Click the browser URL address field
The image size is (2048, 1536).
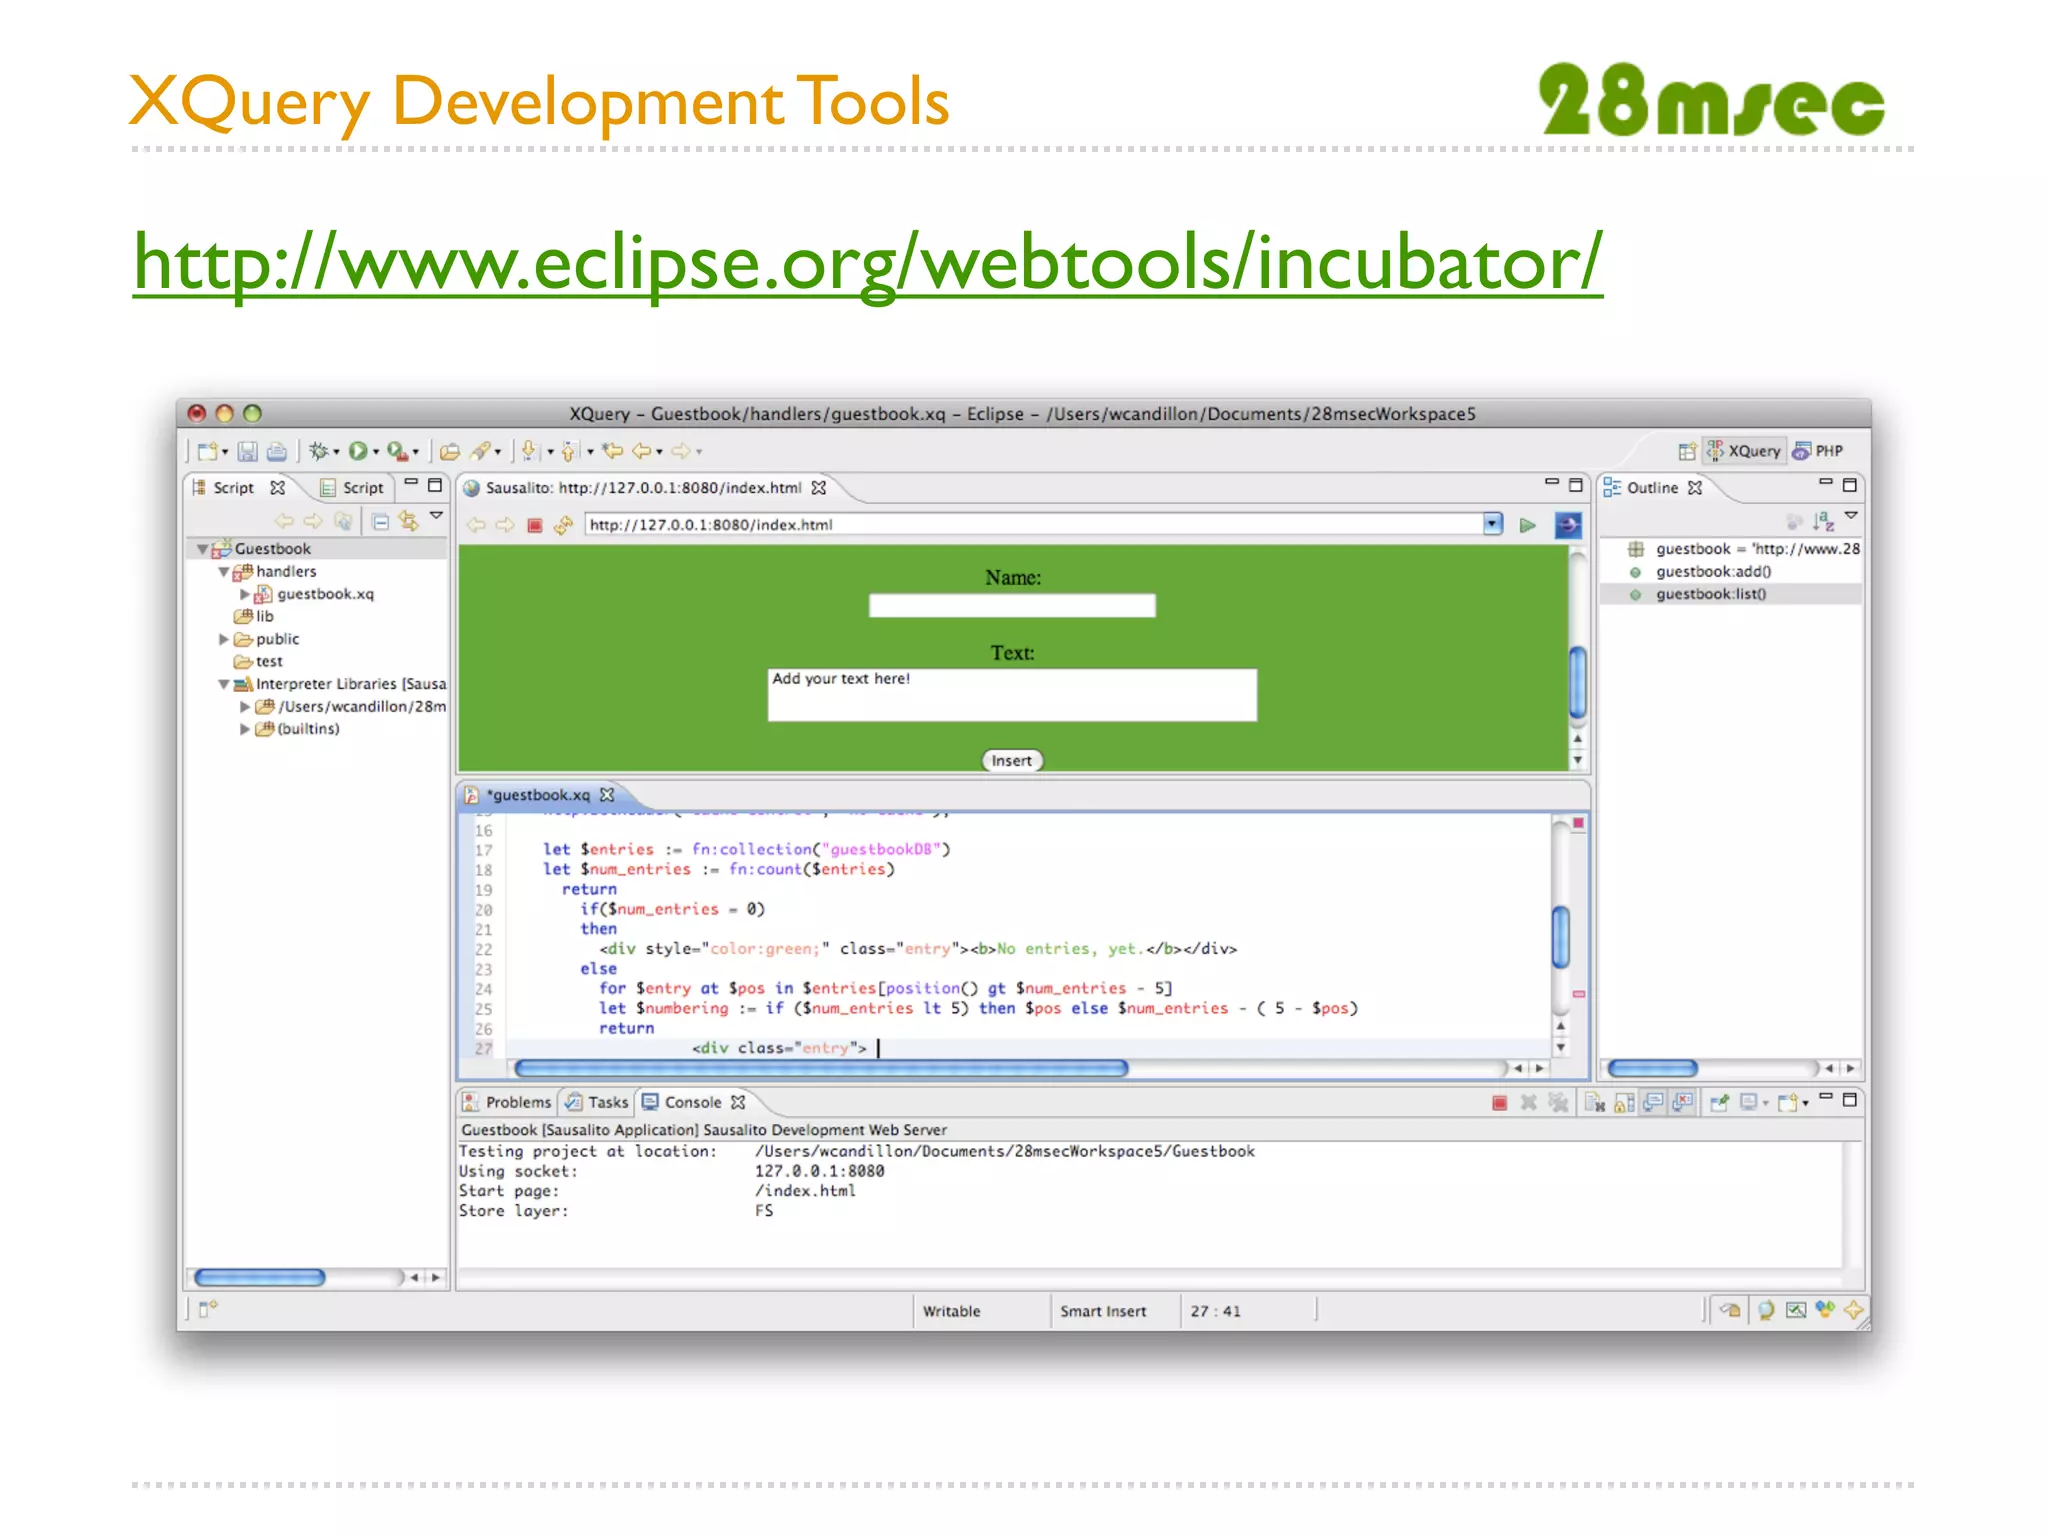(x=1035, y=524)
